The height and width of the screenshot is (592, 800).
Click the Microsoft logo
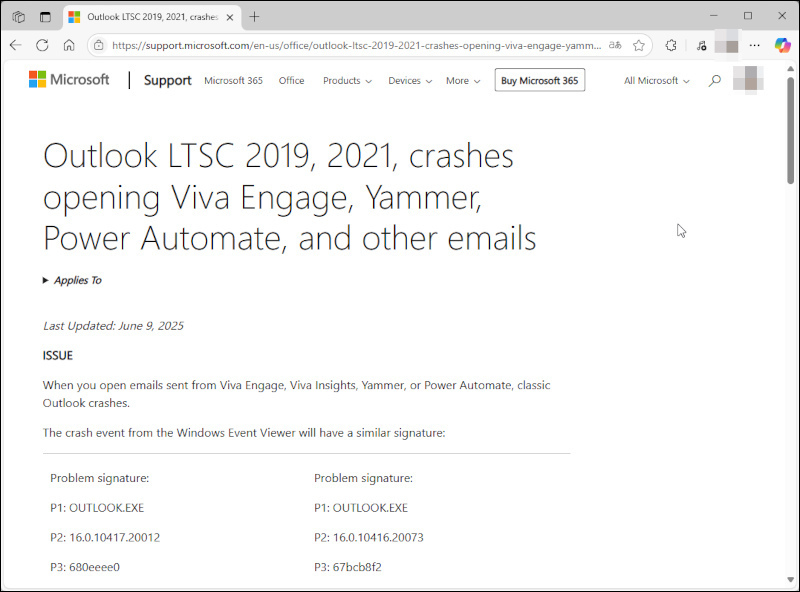click(69, 80)
